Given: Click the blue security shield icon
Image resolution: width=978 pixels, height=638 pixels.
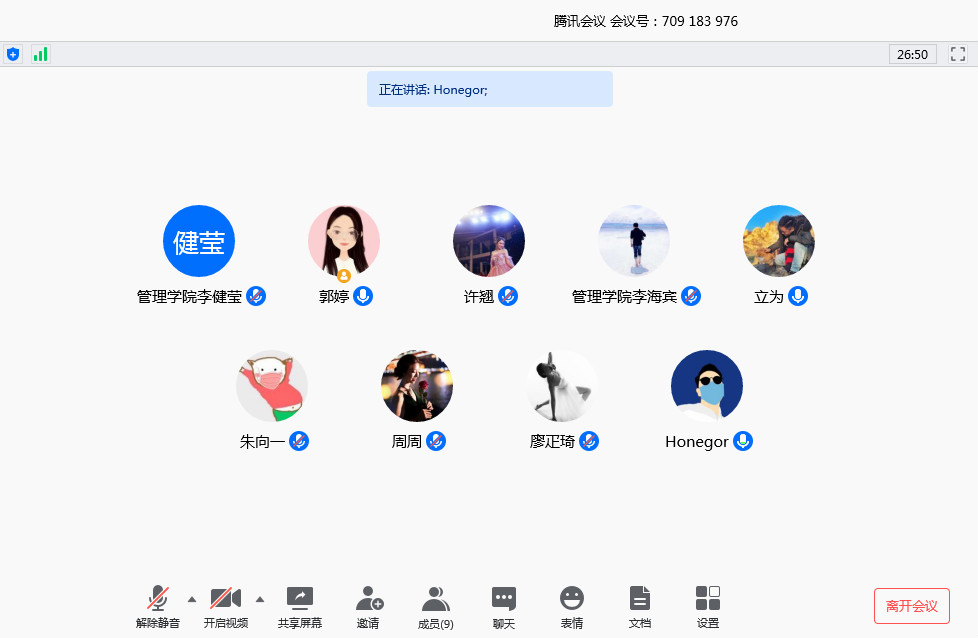Looking at the screenshot, I should (x=12, y=54).
